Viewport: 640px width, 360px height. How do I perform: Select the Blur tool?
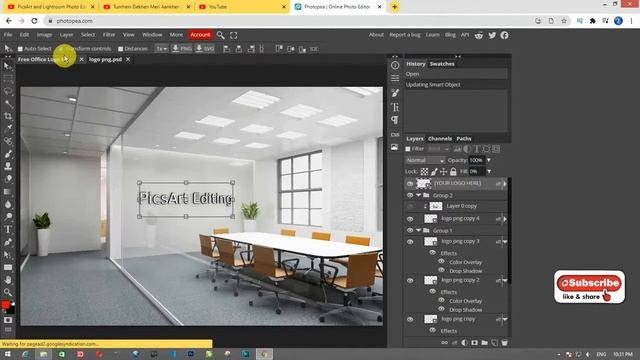pyautogui.click(x=8, y=204)
